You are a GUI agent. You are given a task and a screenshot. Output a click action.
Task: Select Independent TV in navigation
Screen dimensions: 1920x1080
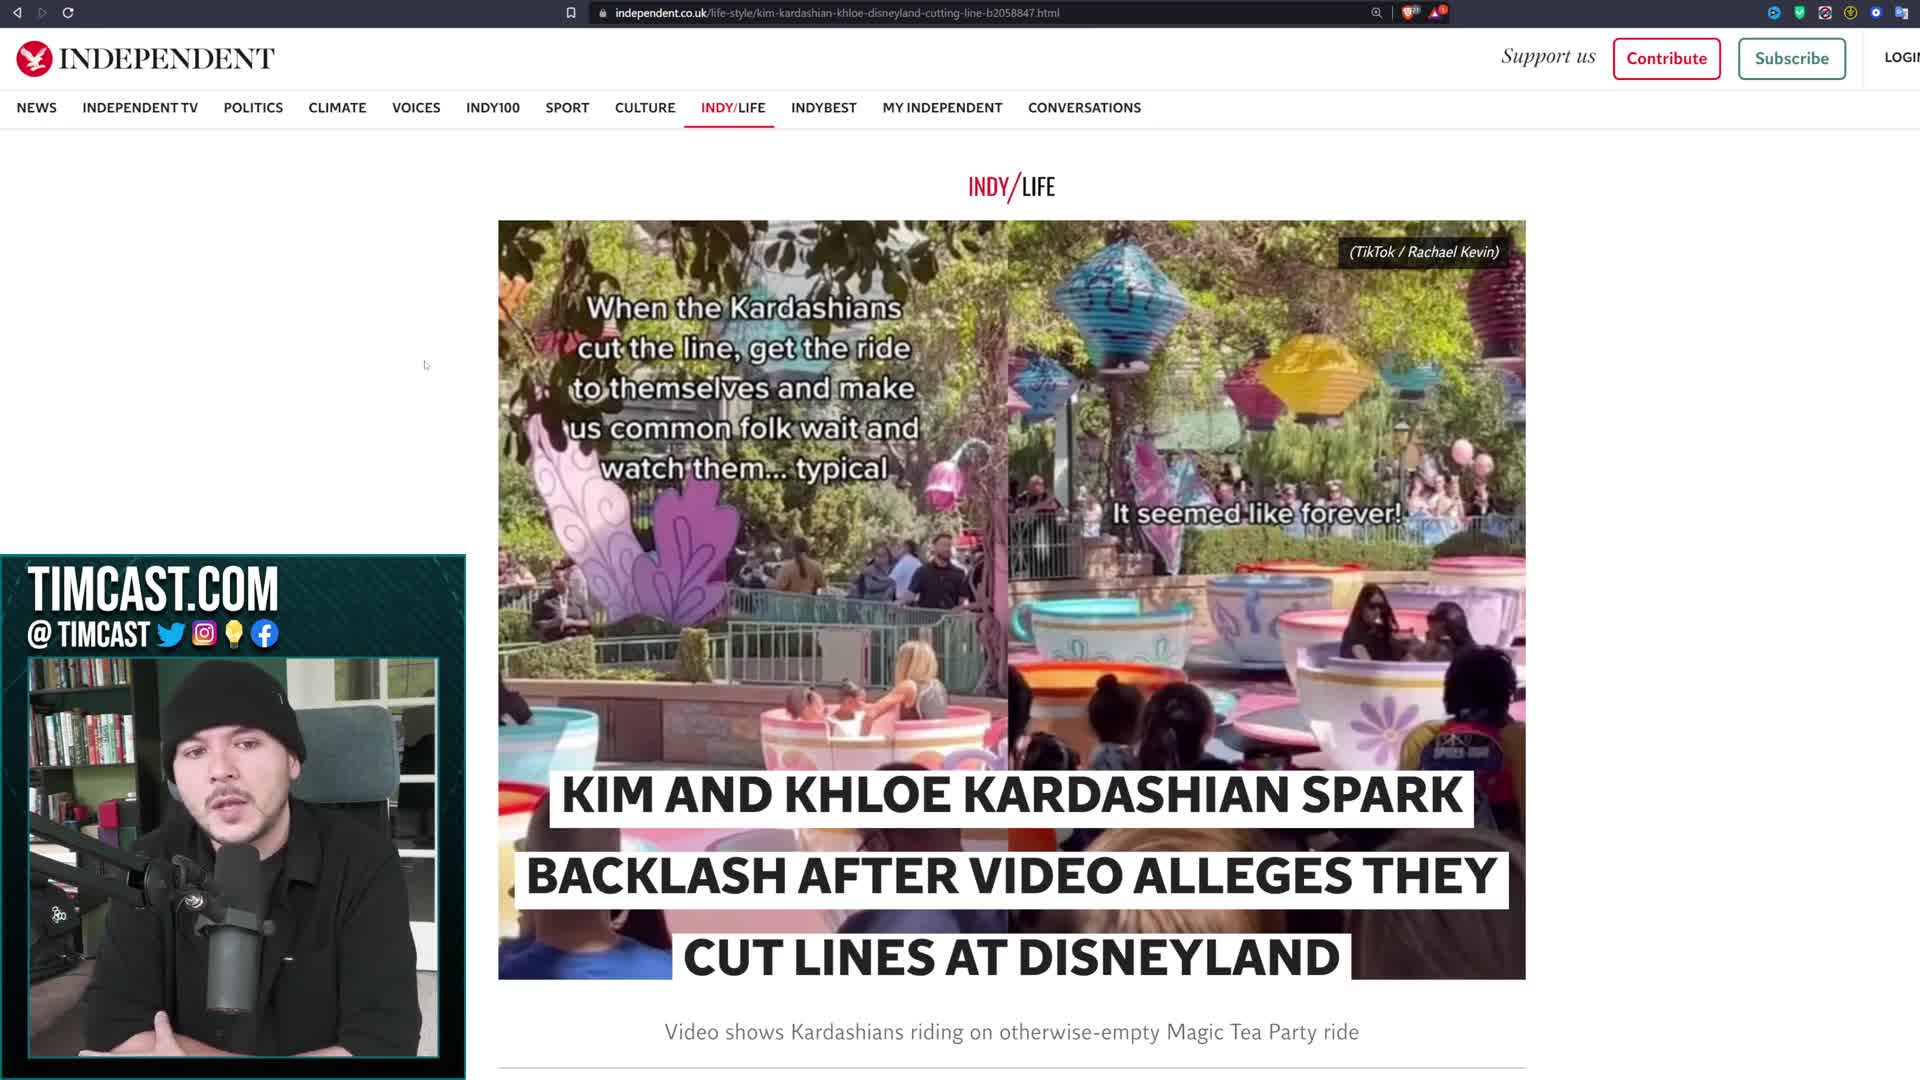[140, 108]
